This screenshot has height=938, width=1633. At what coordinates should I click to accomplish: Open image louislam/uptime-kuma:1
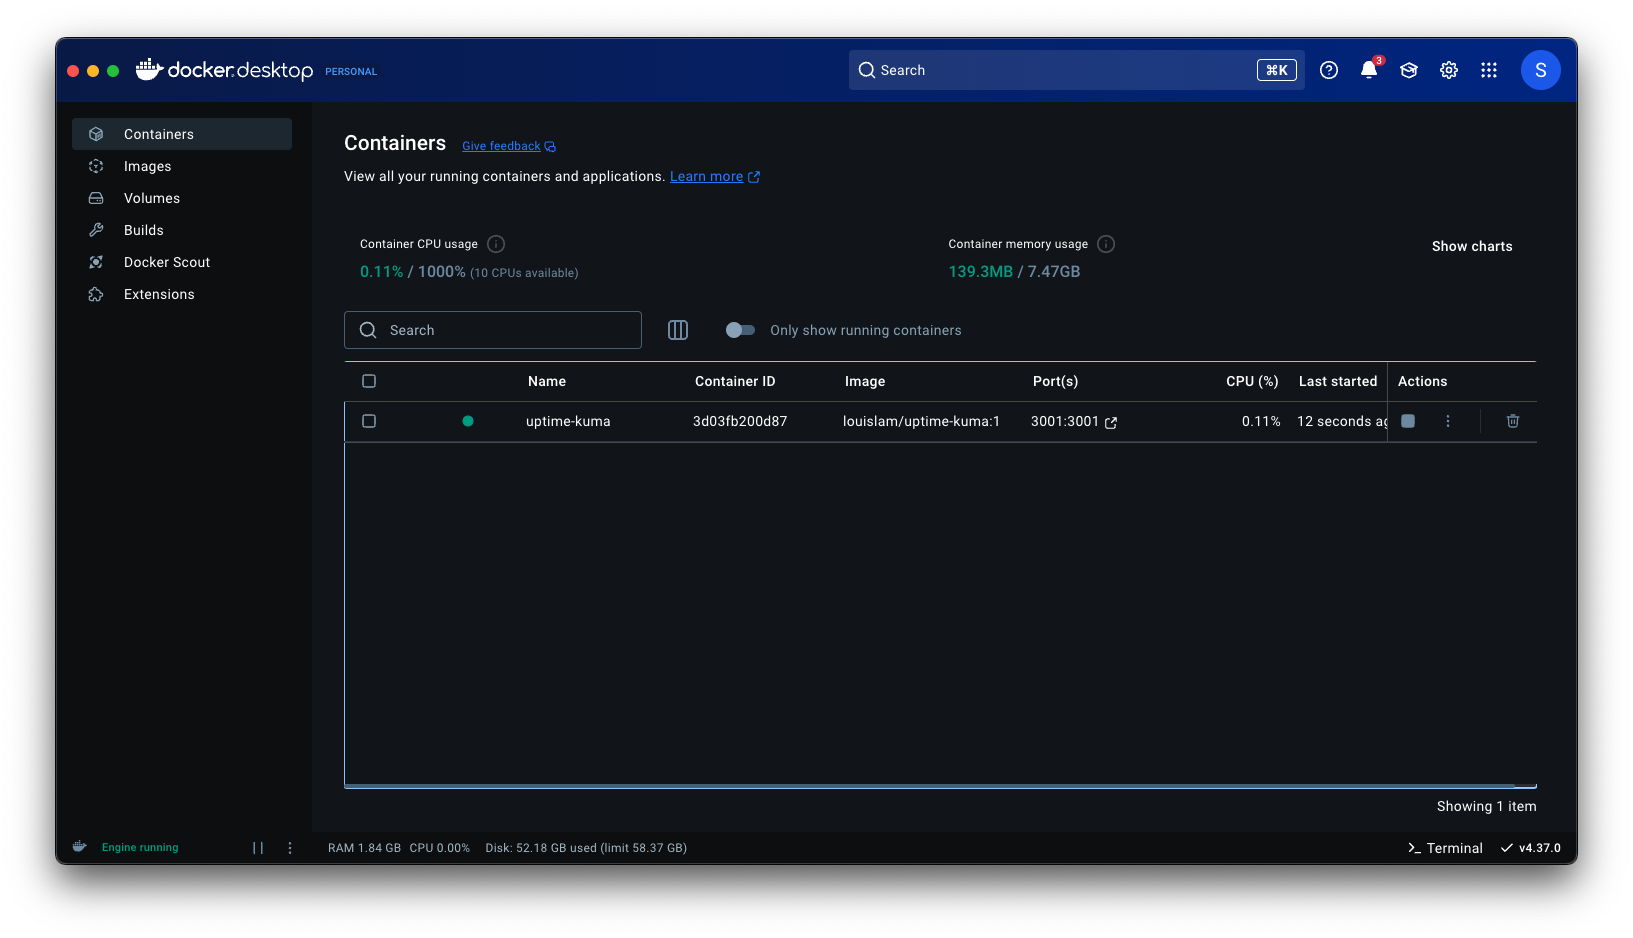(921, 421)
